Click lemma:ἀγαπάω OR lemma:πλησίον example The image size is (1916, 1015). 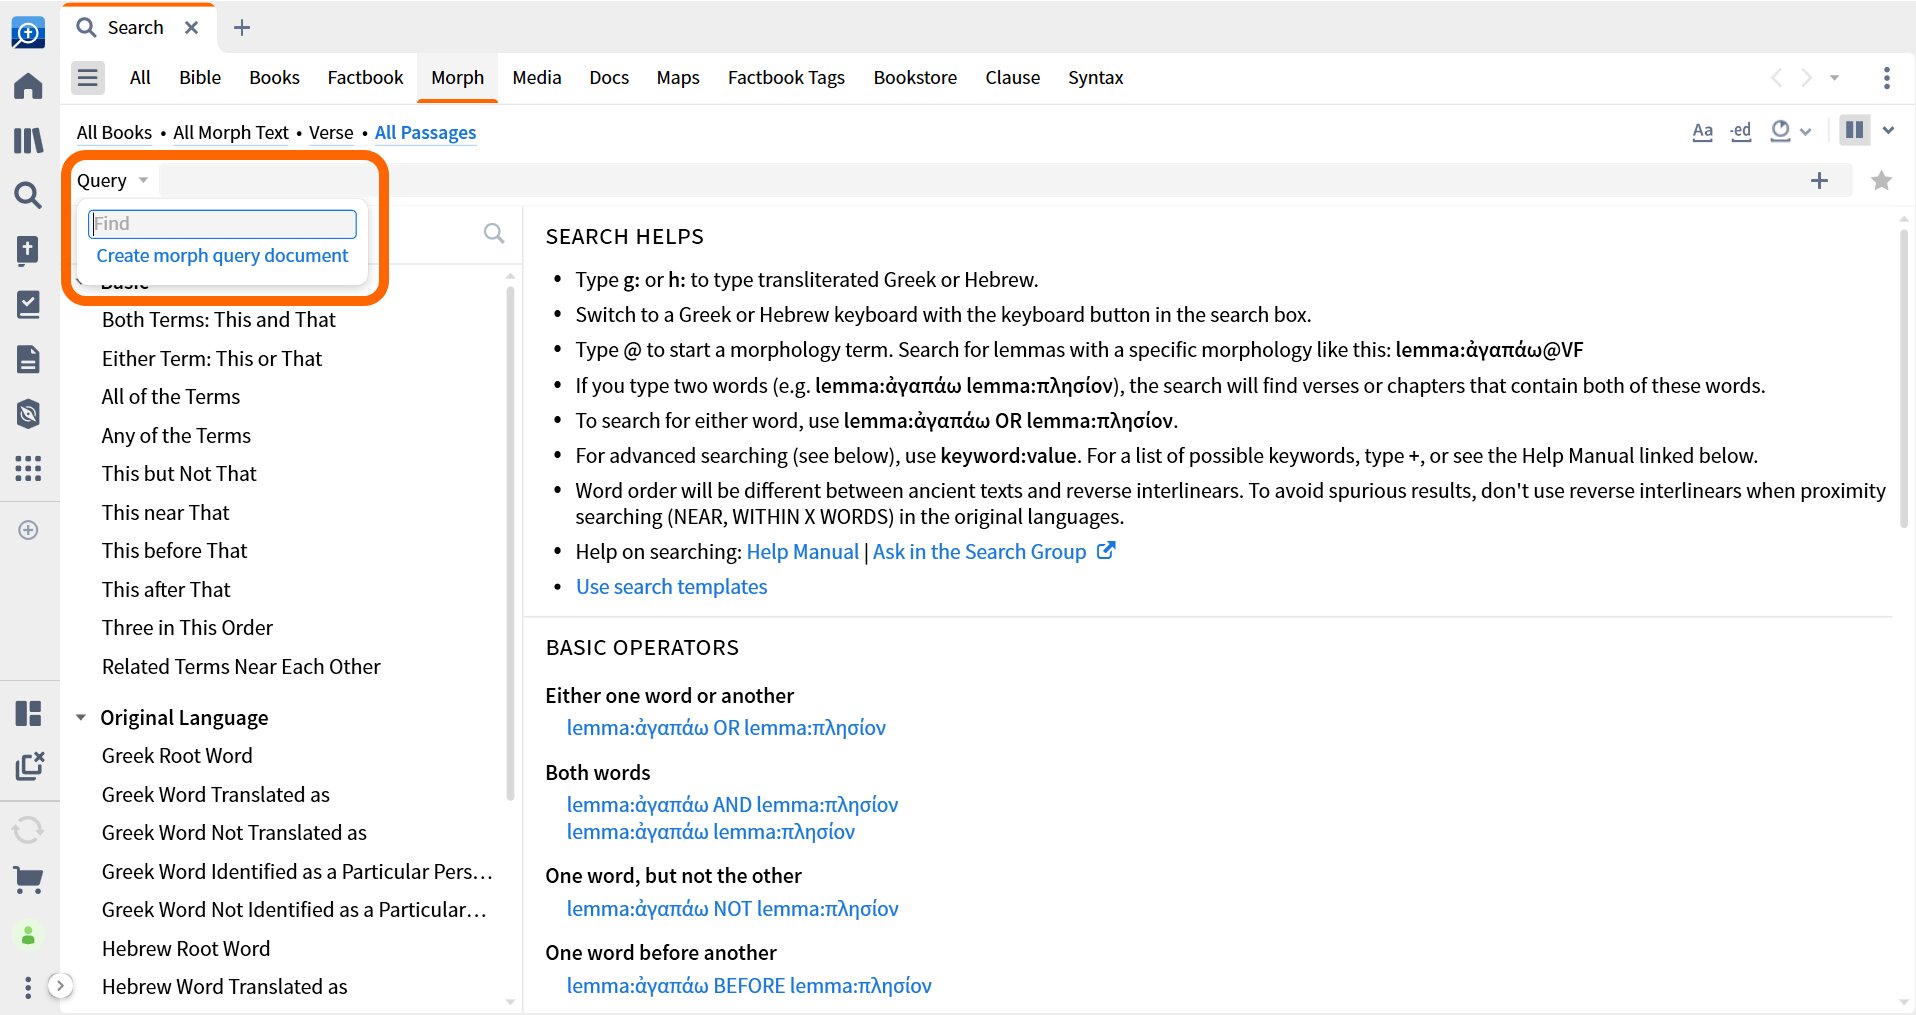tap(726, 728)
